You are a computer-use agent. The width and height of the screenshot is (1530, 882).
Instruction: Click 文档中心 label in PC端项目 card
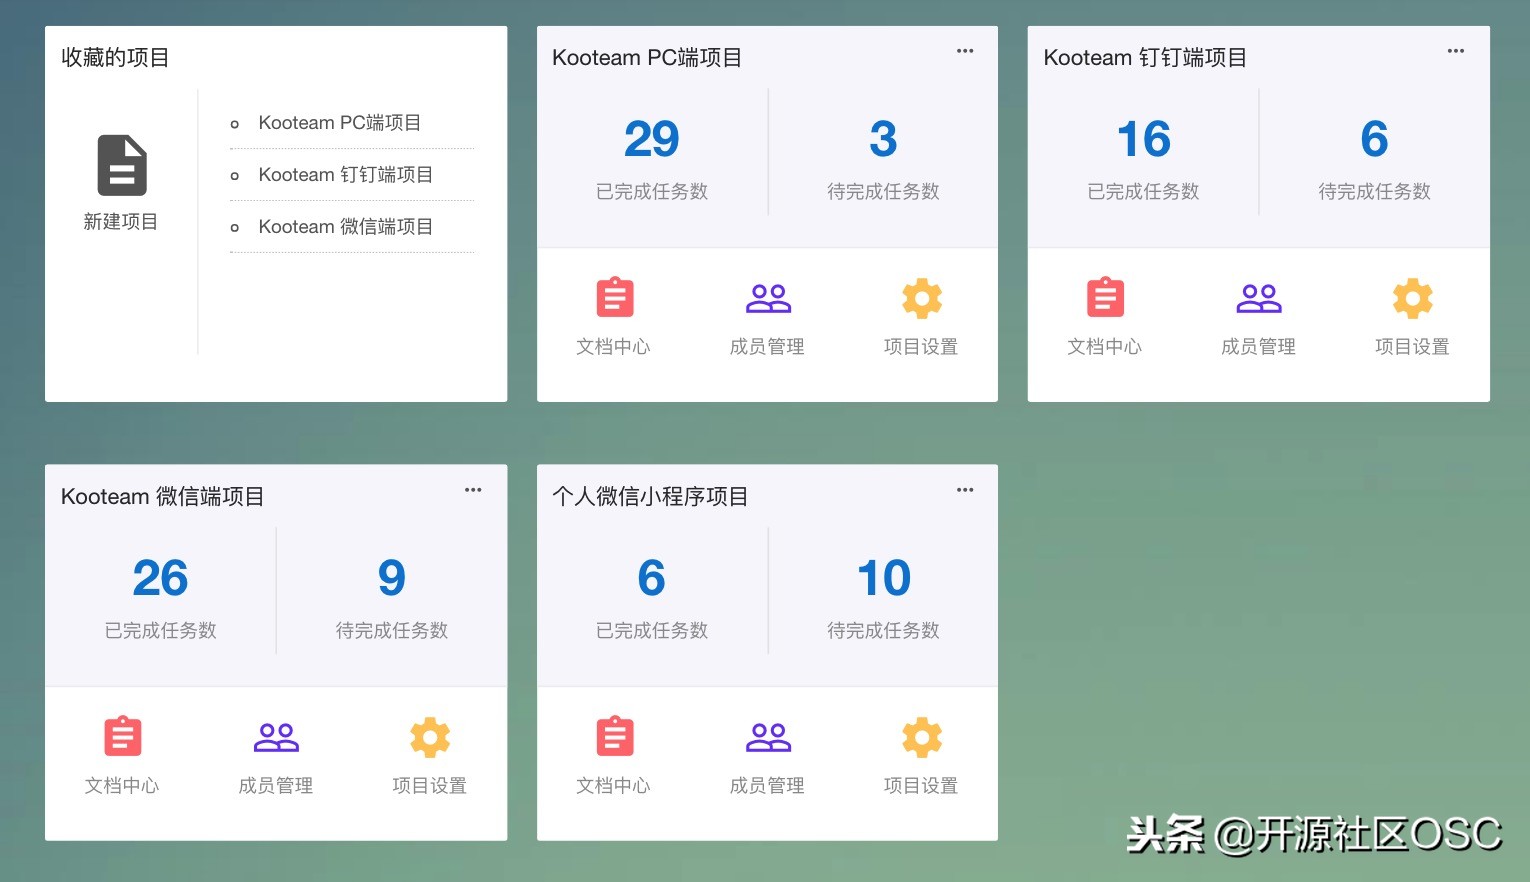pos(614,347)
